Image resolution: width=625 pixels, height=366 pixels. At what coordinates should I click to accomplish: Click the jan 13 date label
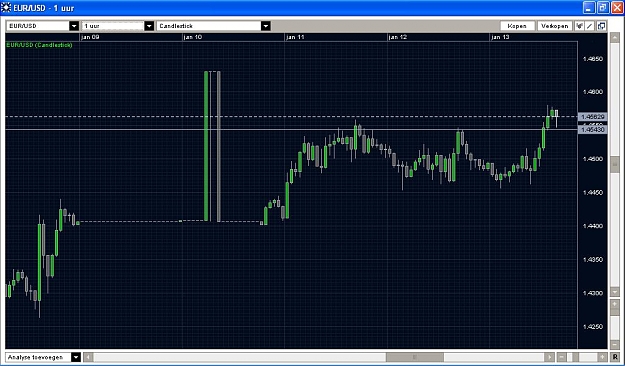pyautogui.click(x=500, y=37)
